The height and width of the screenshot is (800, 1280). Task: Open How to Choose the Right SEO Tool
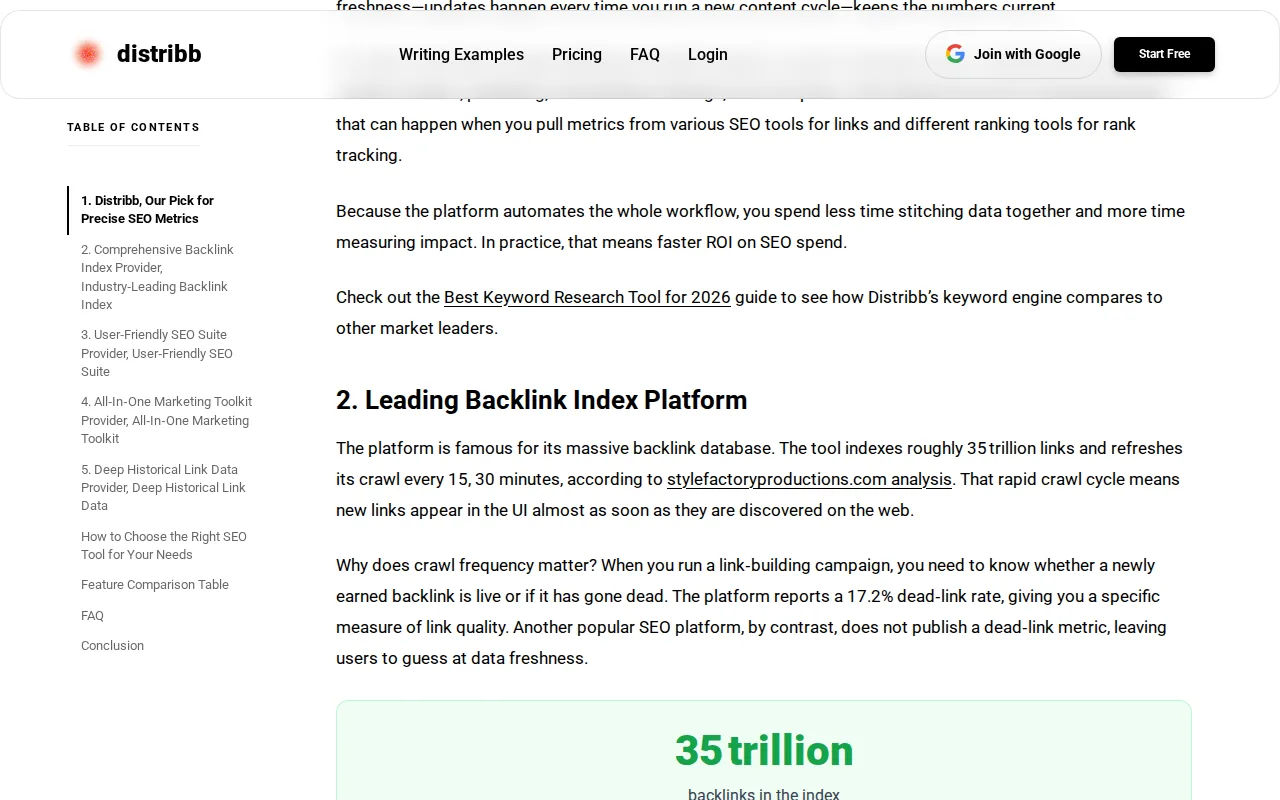pos(164,545)
